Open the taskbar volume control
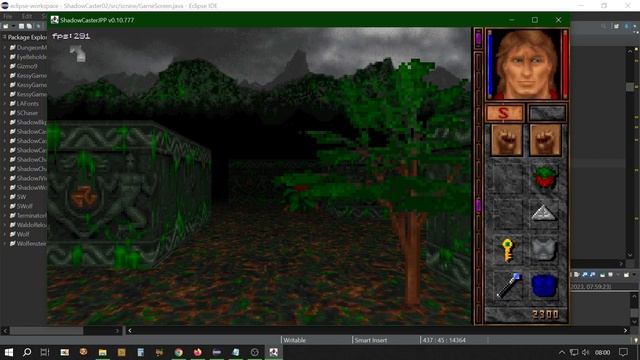 (586, 352)
